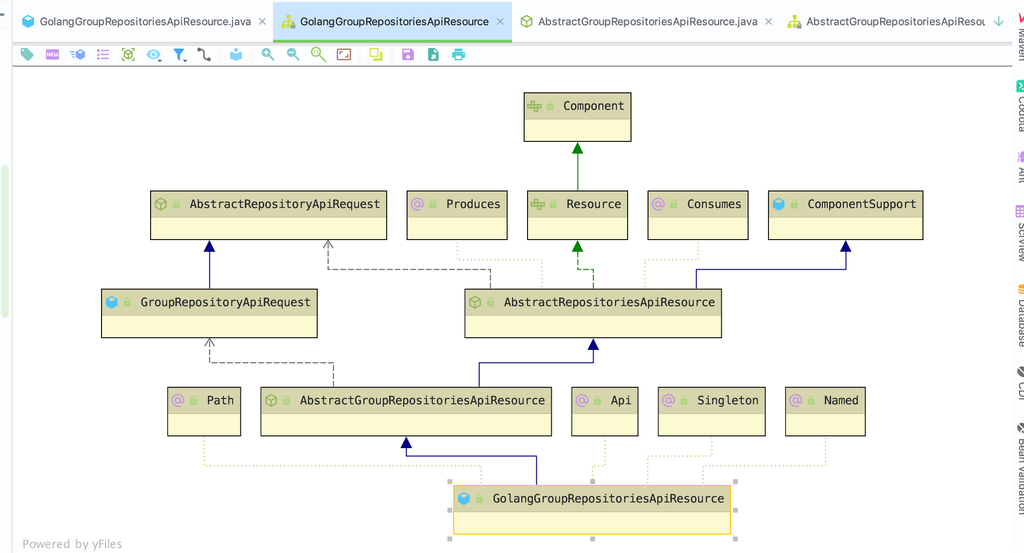
Task: Click the zoom out magnifier icon
Action: pyautogui.click(x=293, y=55)
